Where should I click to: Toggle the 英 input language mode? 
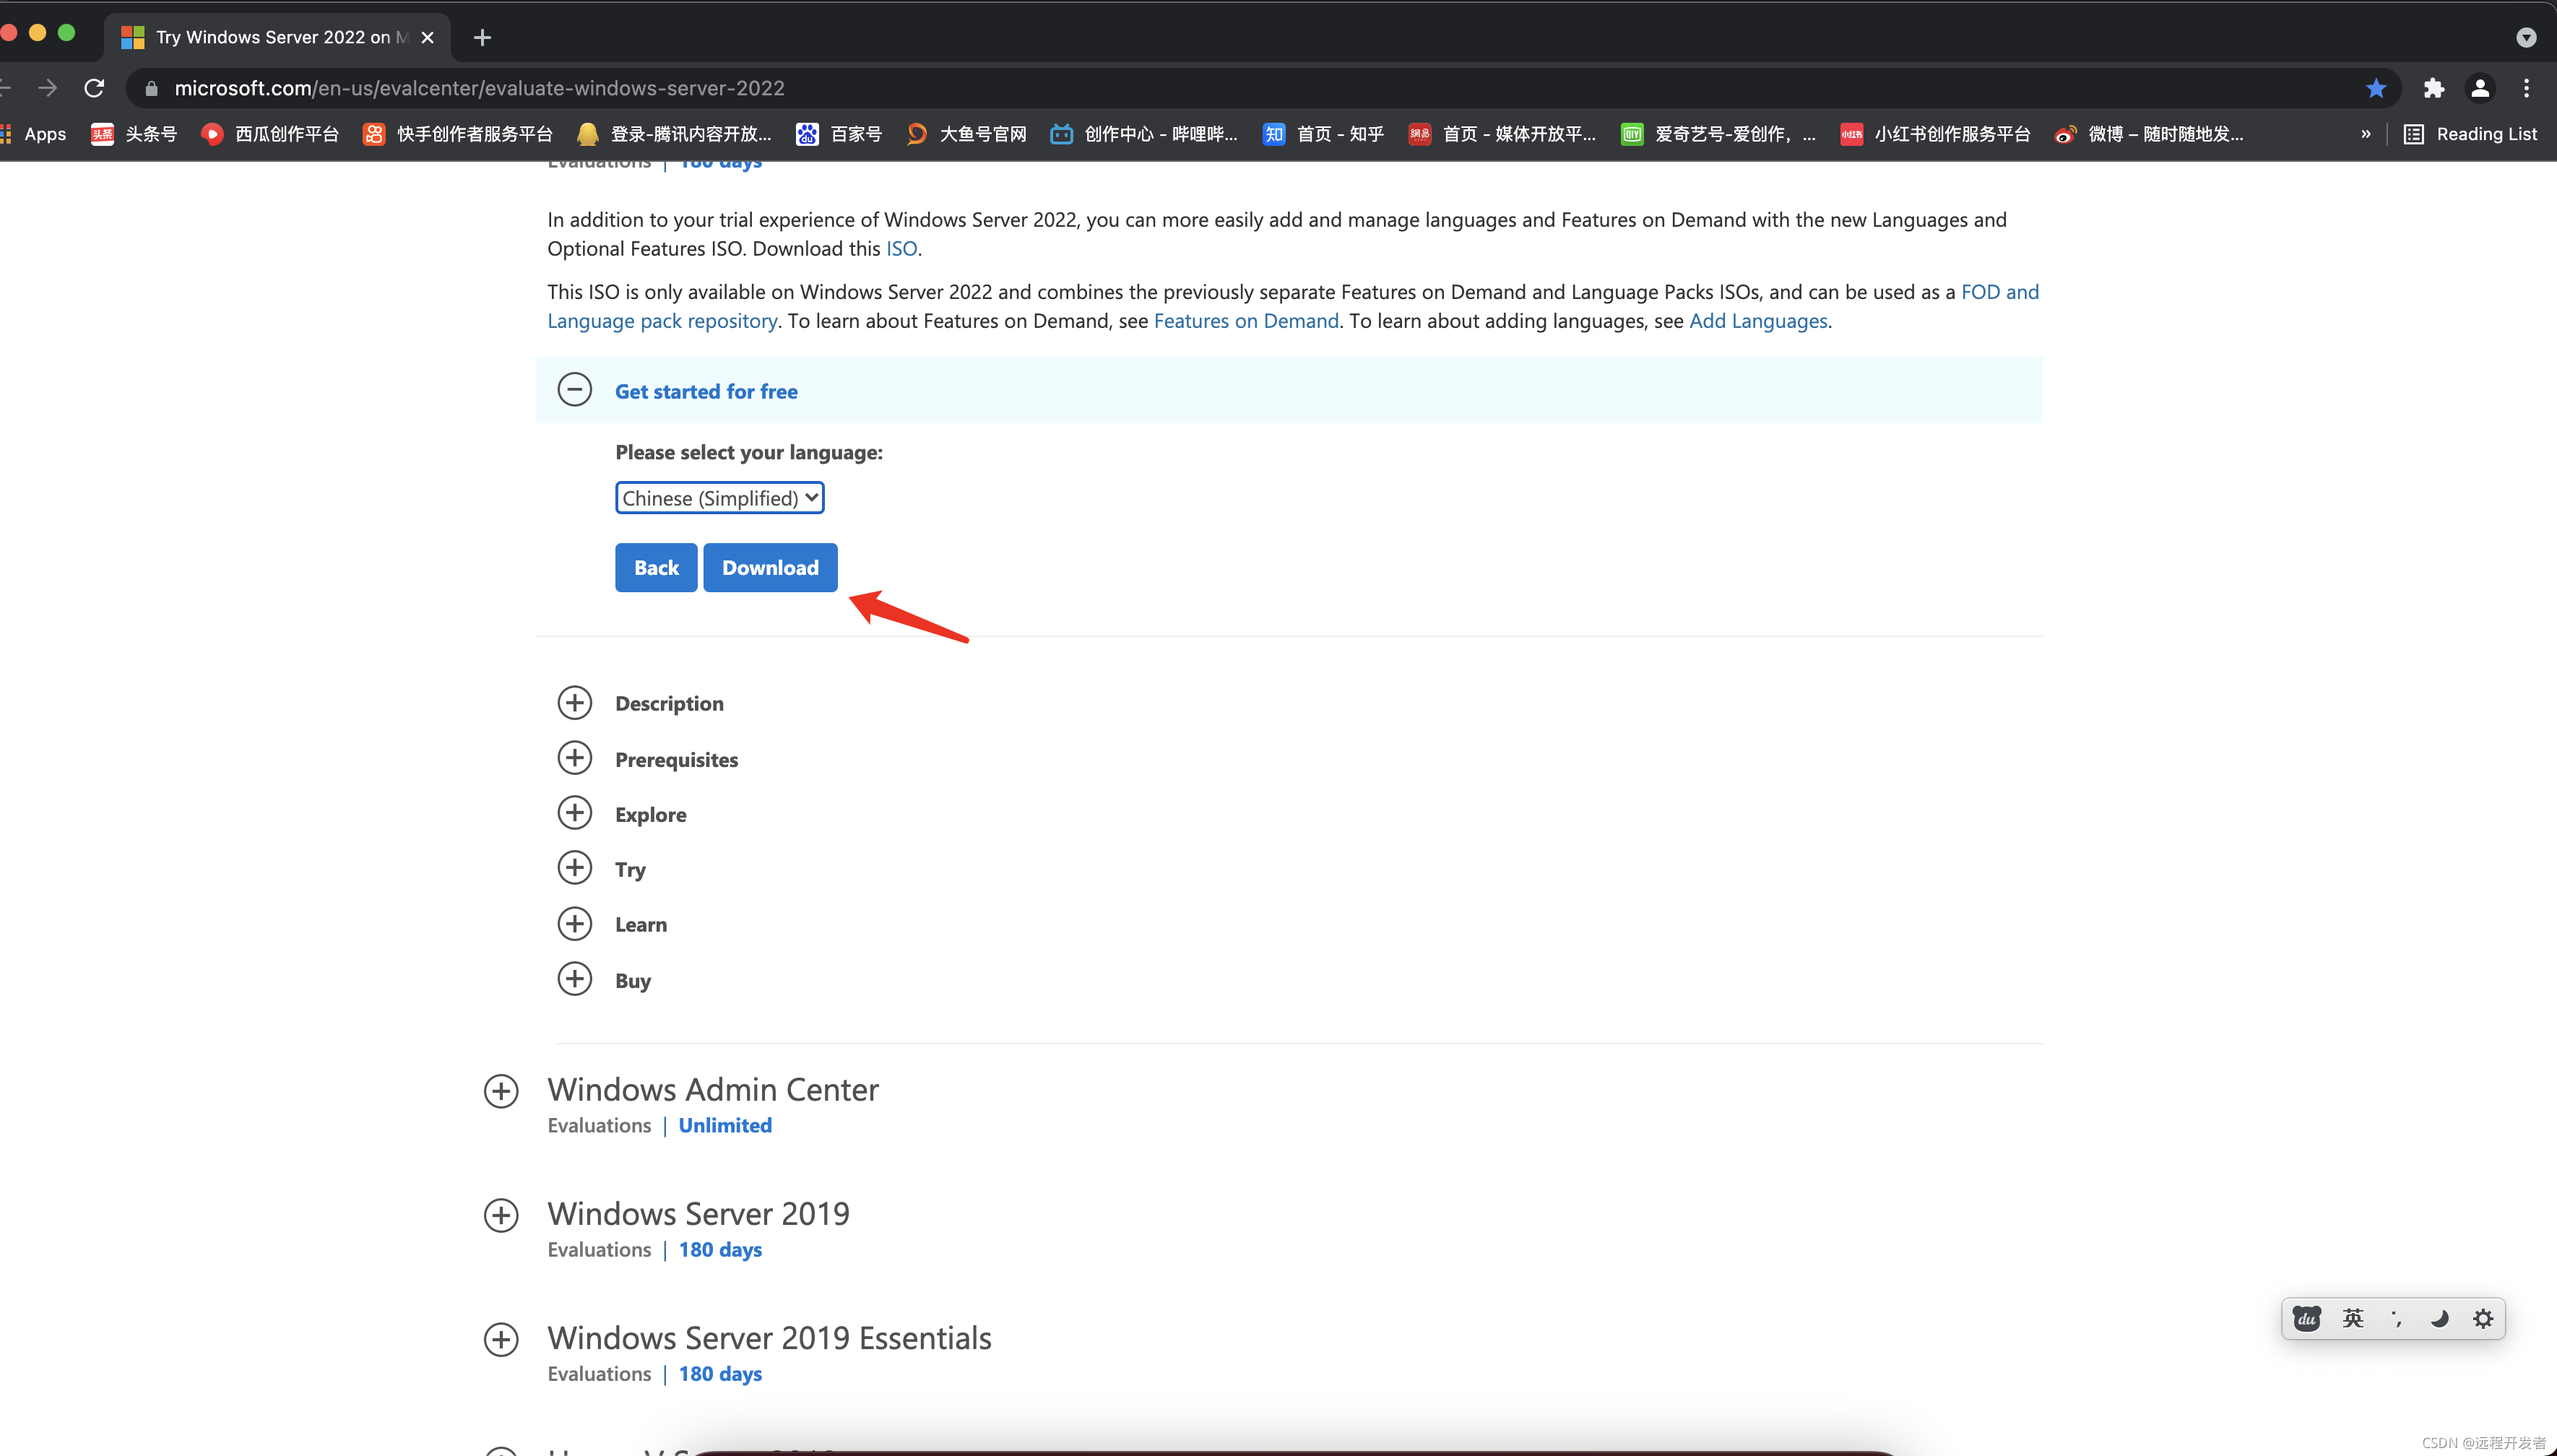click(x=2352, y=1319)
